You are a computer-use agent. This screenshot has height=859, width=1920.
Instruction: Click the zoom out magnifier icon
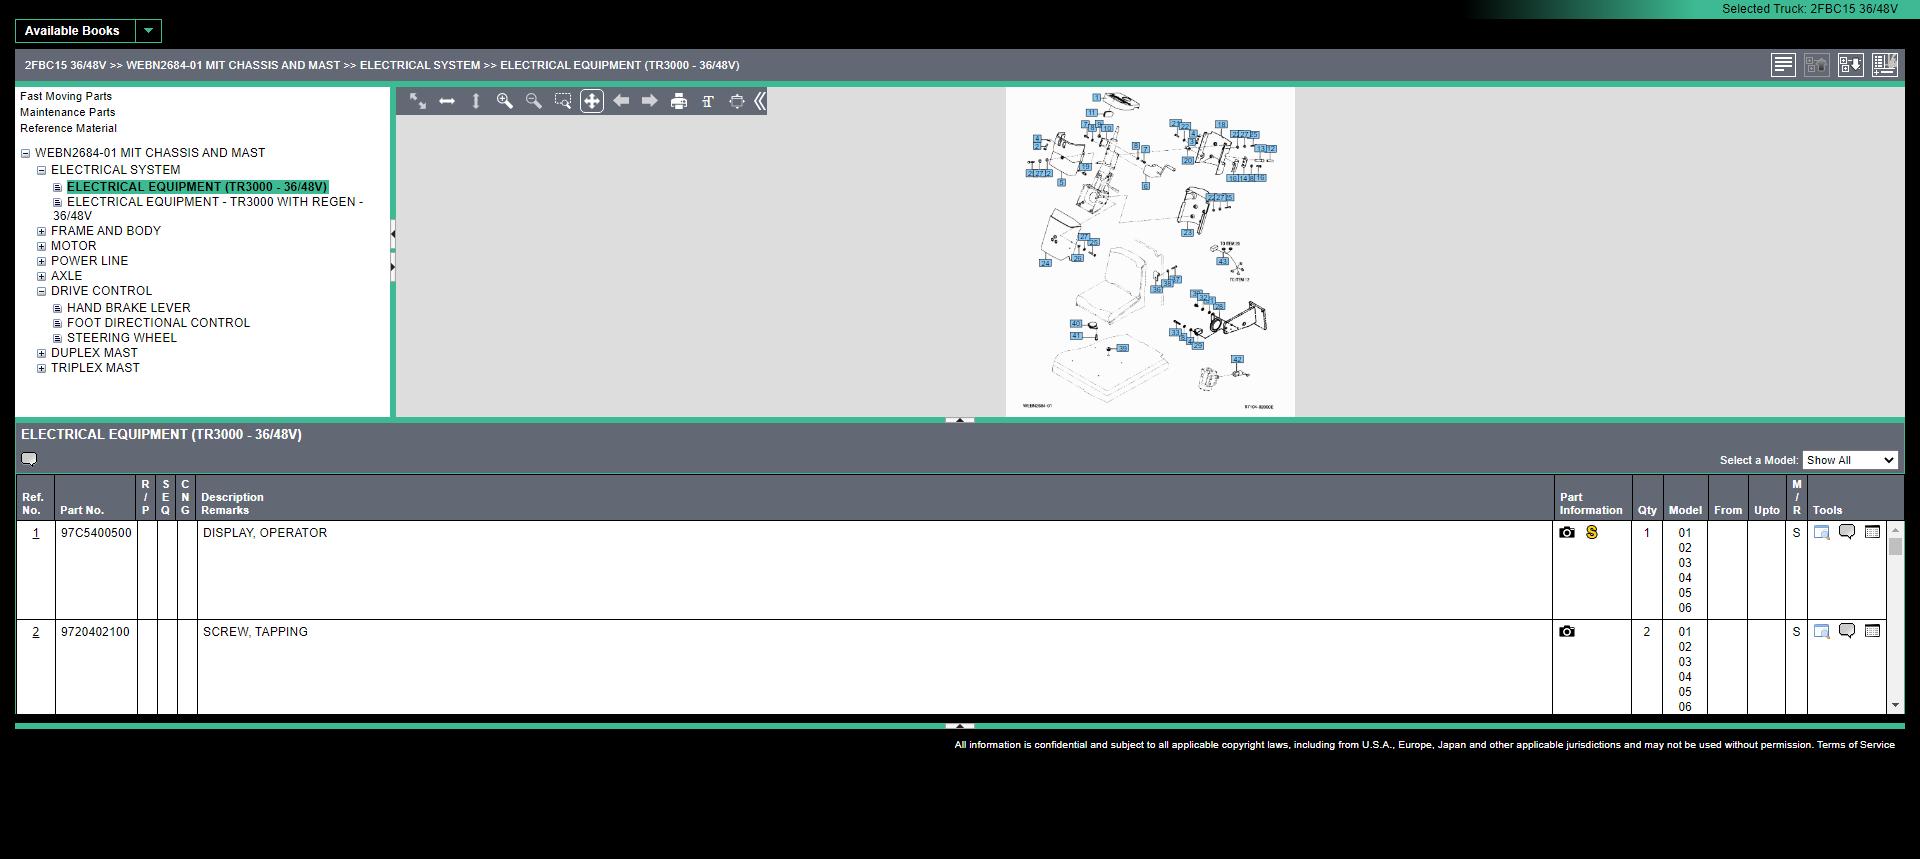[534, 101]
